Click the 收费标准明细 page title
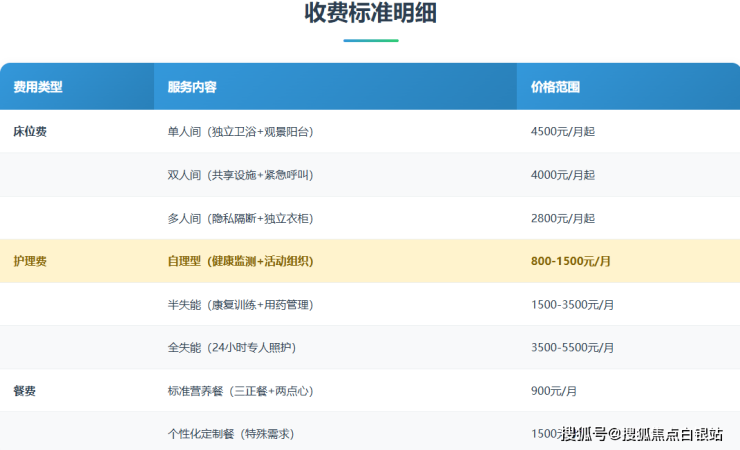This screenshot has width=740, height=450. point(370,14)
